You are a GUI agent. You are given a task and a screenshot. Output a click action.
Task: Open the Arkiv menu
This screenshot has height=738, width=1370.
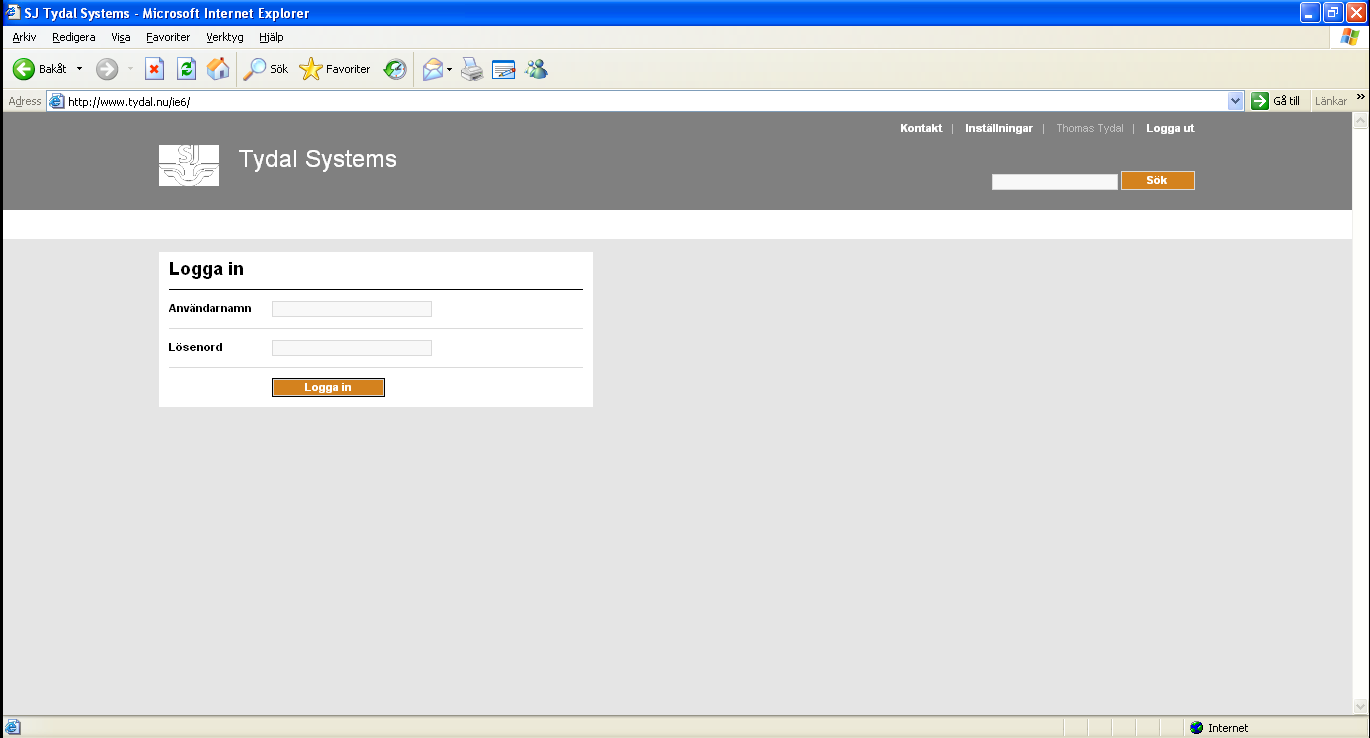coord(24,37)
